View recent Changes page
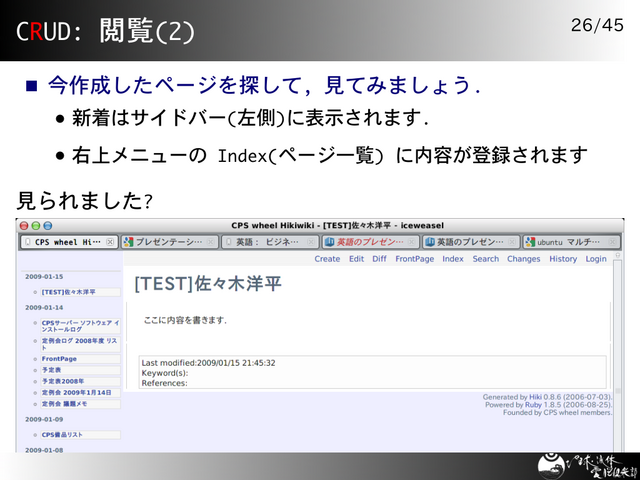 523,259
